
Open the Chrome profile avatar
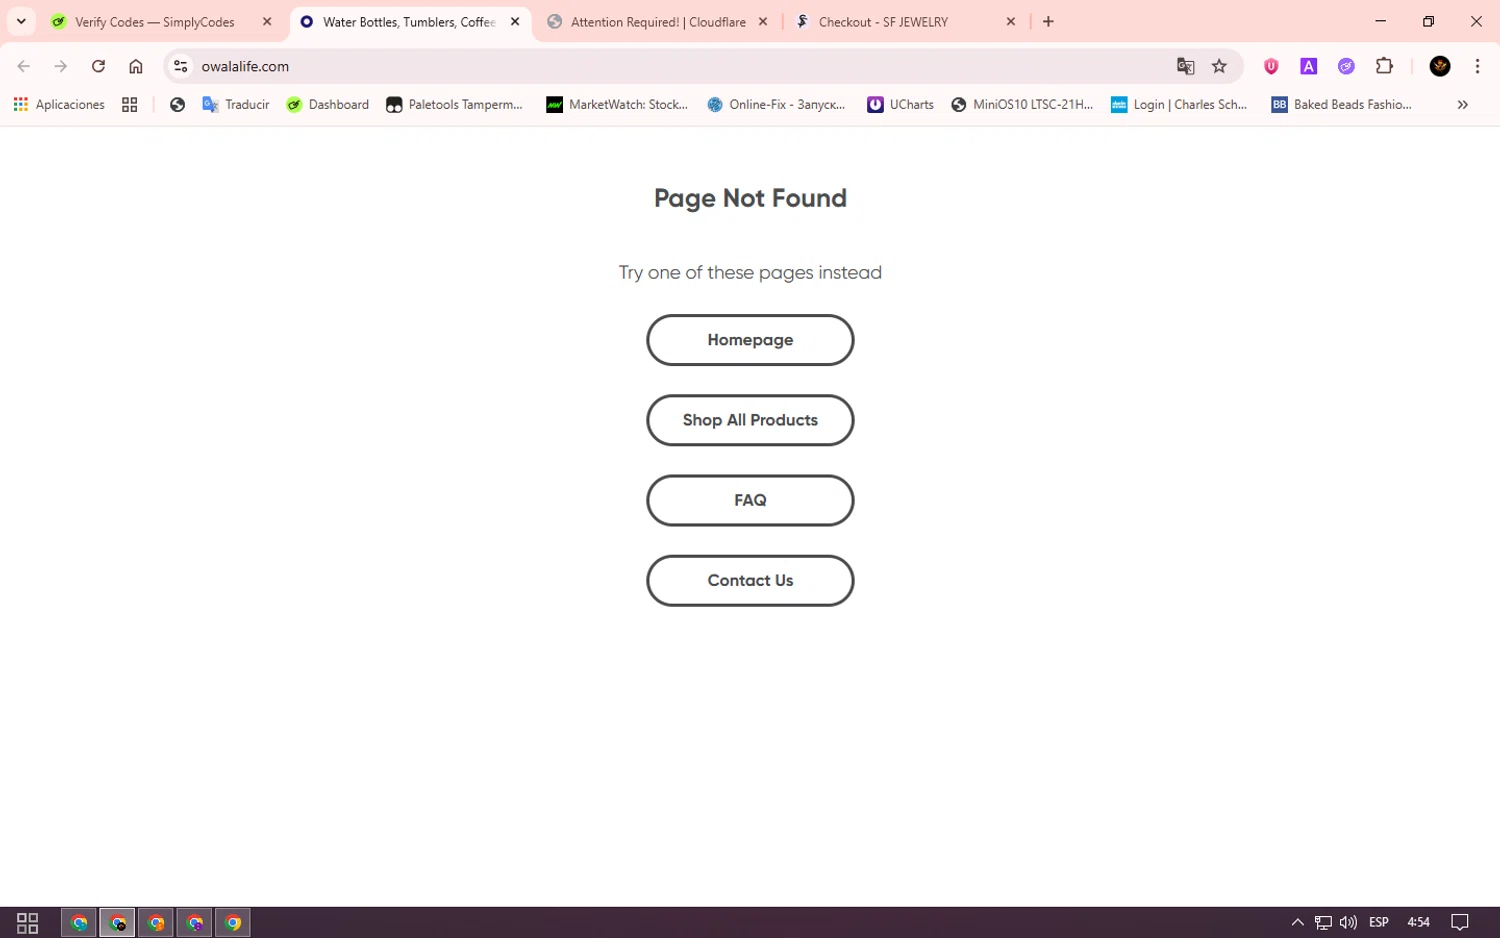click(x=1440, y=66)
